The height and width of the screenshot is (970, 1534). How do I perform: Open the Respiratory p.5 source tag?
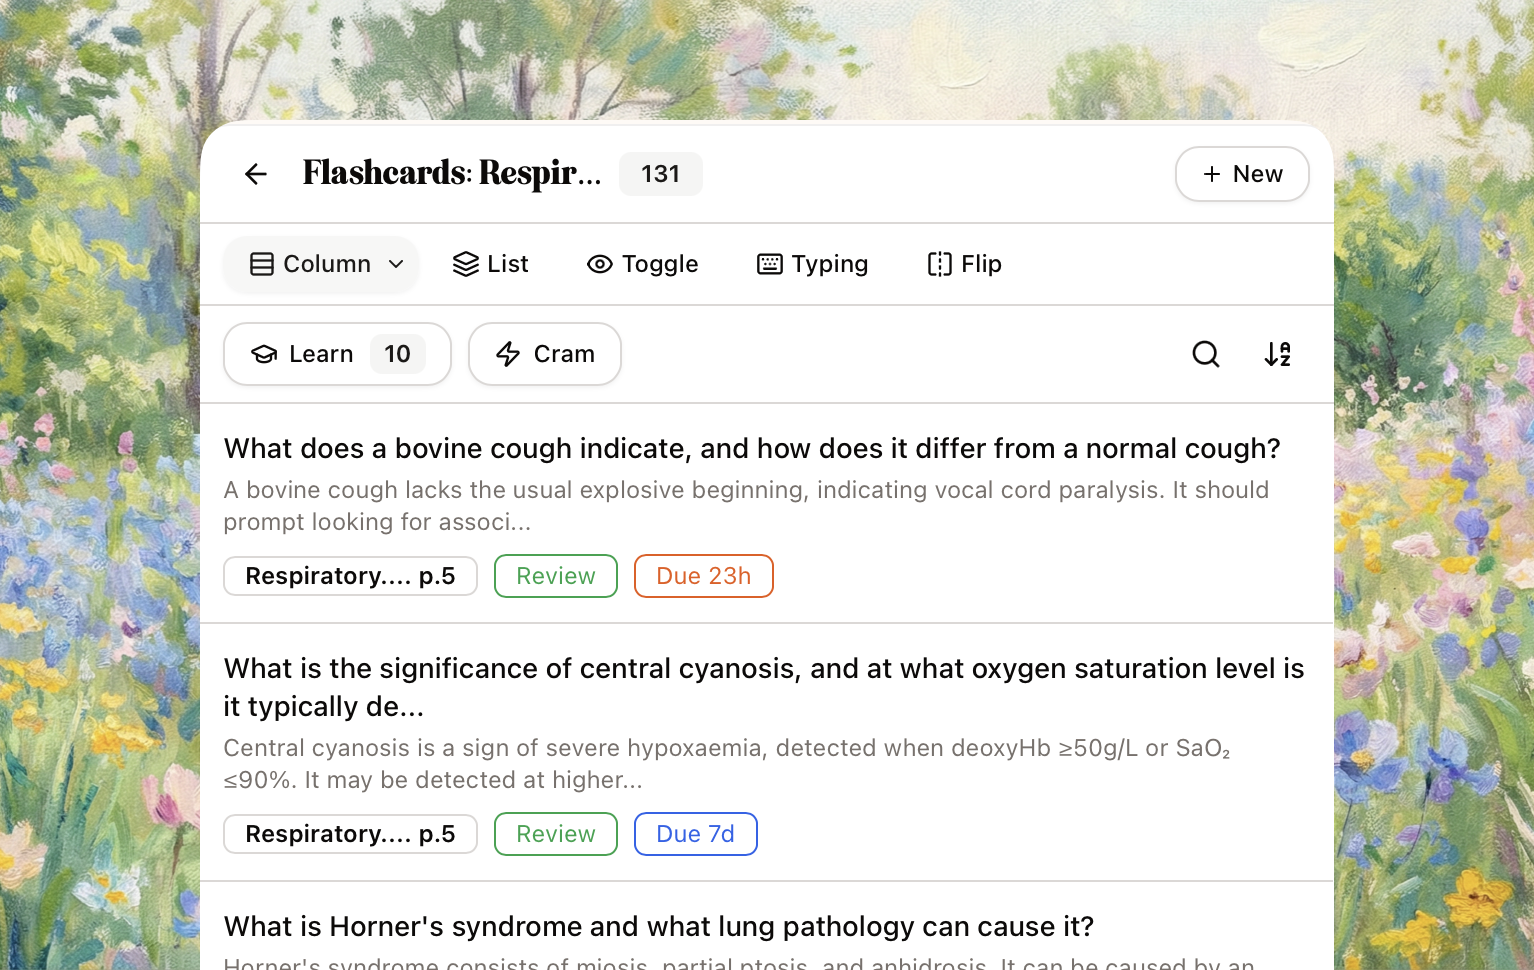click(x=350, y=576)
